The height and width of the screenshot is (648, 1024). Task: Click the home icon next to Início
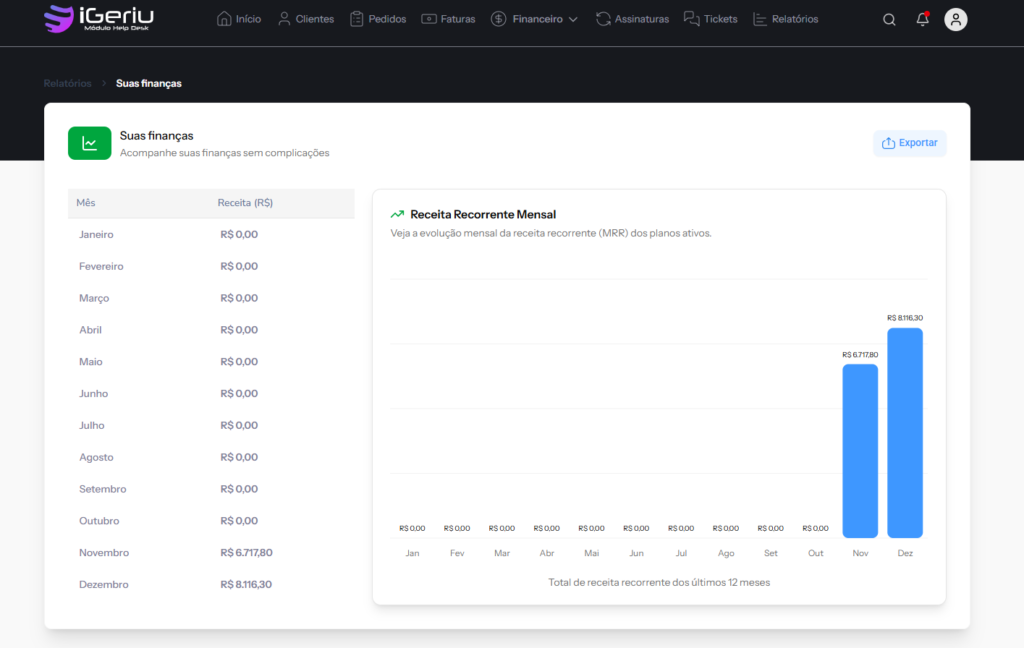pos(224,19)
